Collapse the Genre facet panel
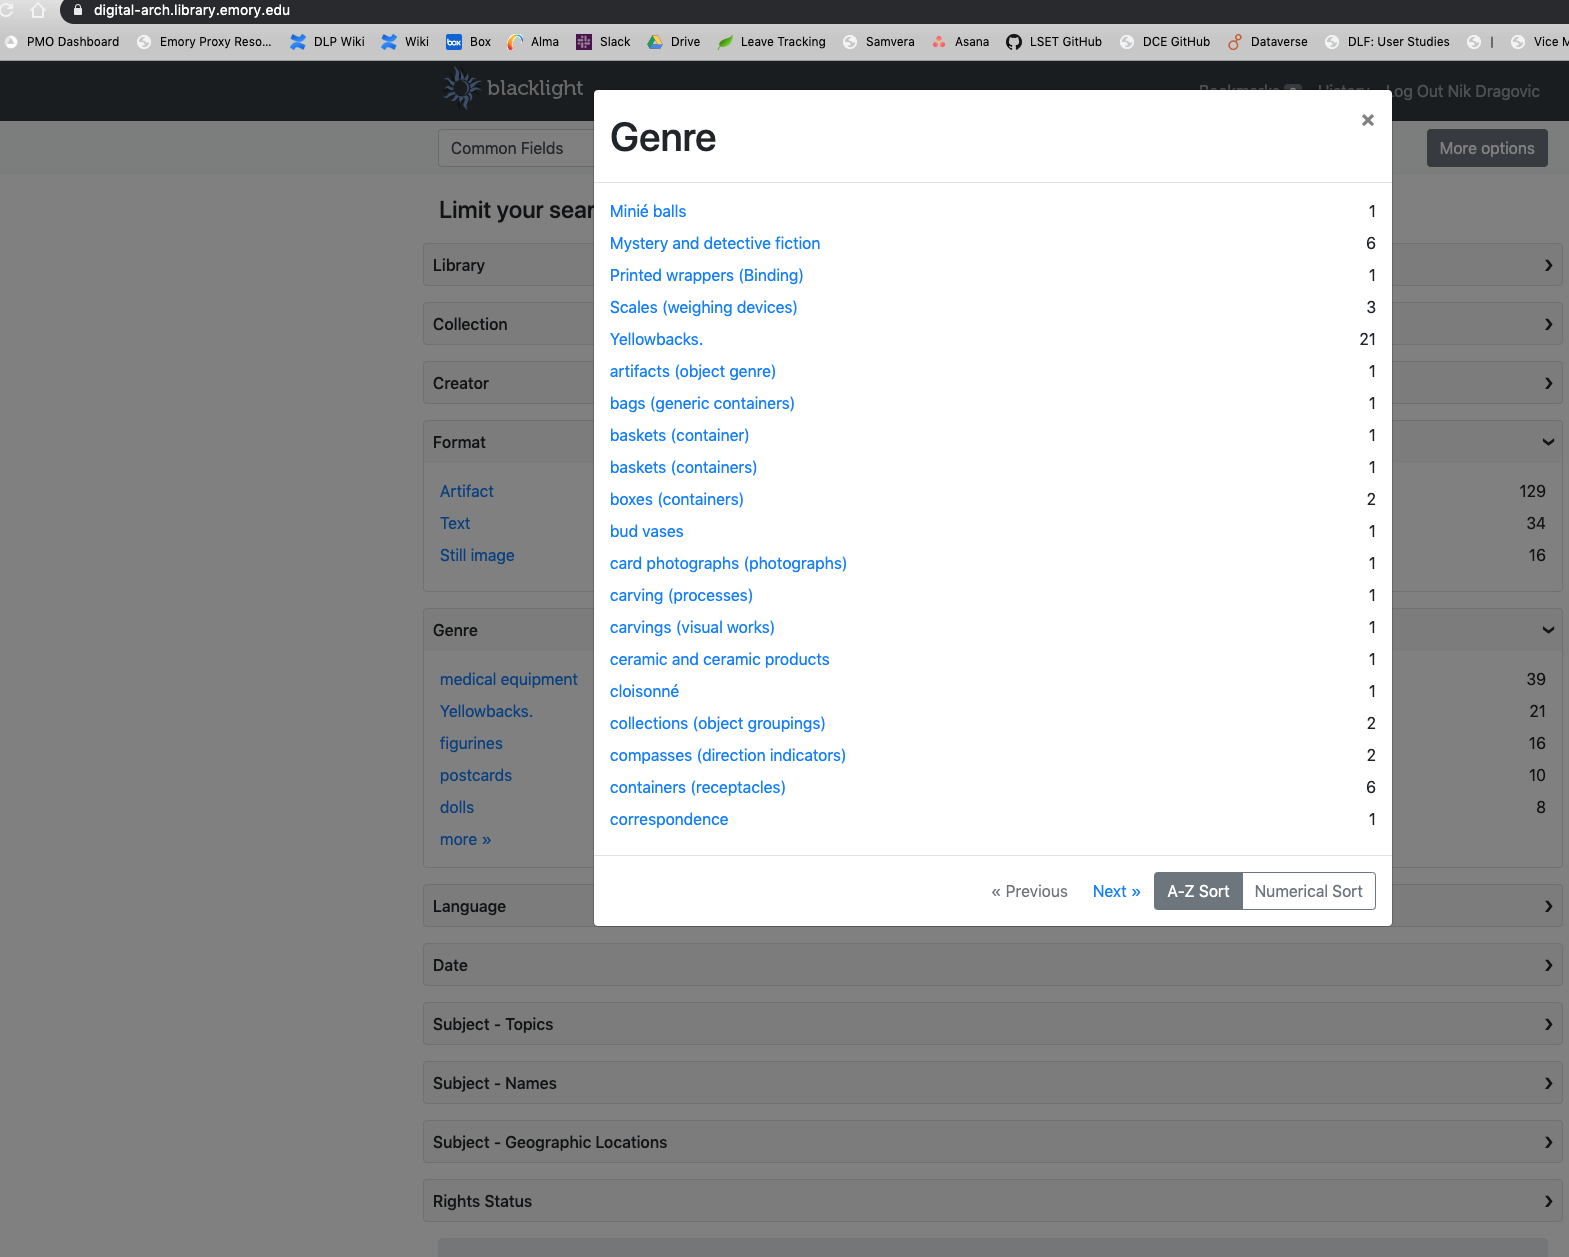This screenshot has width=1569, height=1257. [992, 630]
